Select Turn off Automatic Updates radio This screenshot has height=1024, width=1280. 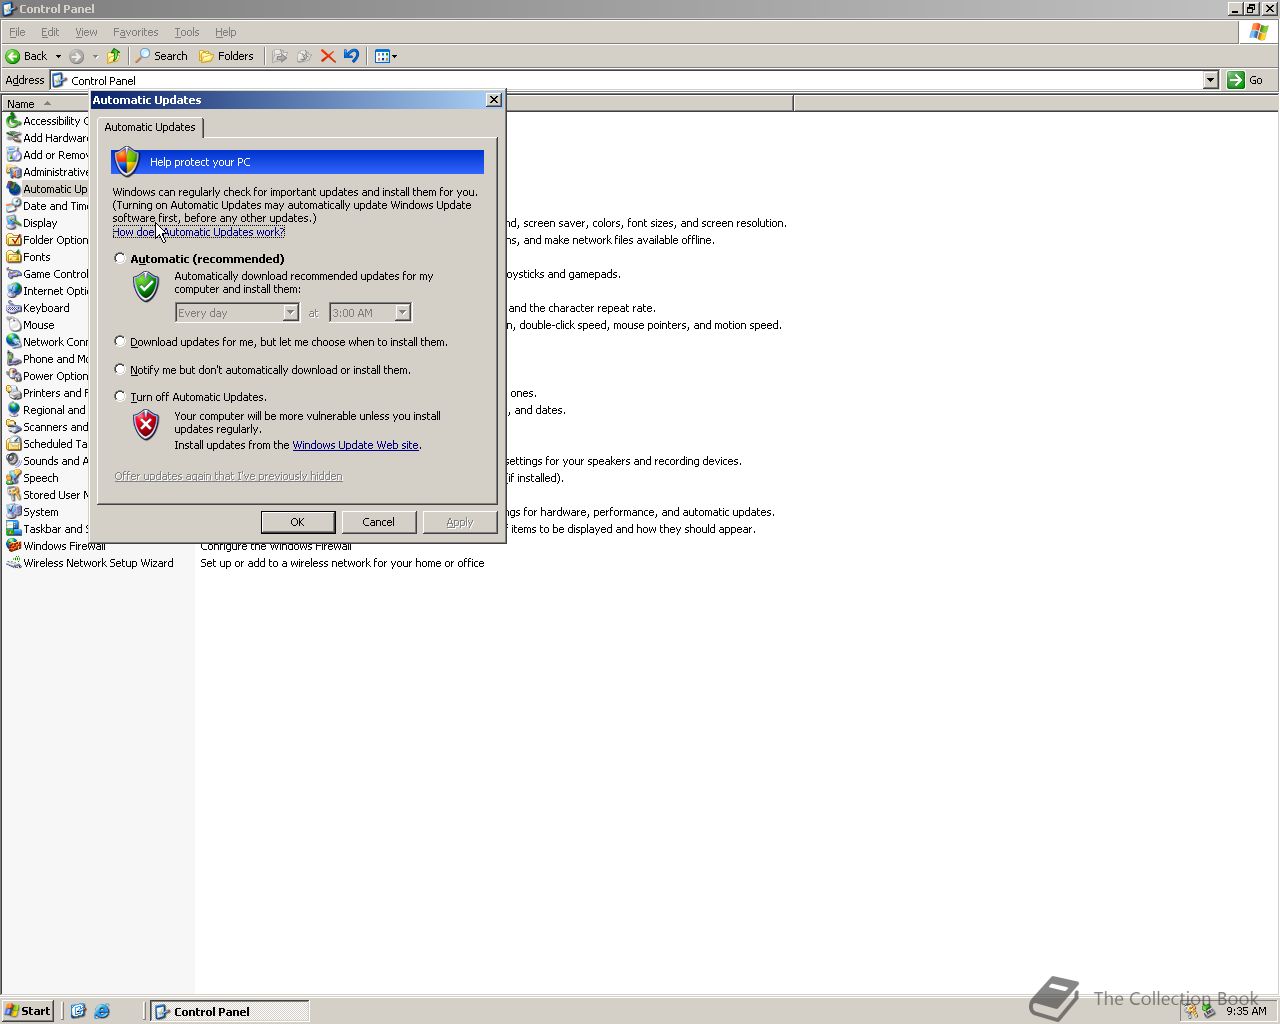[x=120, y=397]
